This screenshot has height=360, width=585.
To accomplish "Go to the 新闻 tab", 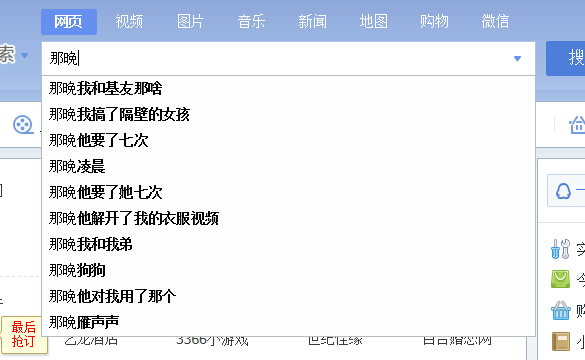I will (x=312, y=22).
